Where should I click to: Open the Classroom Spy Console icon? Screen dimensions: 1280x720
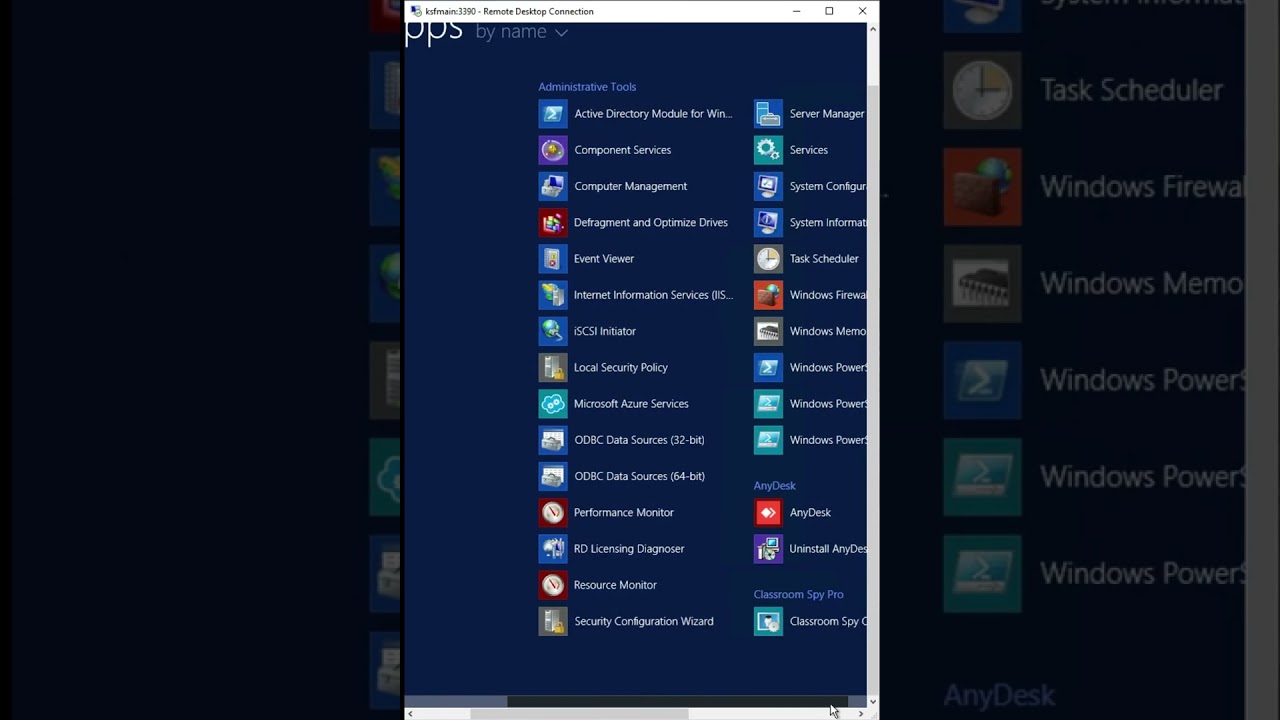click(x=768, y=621)
